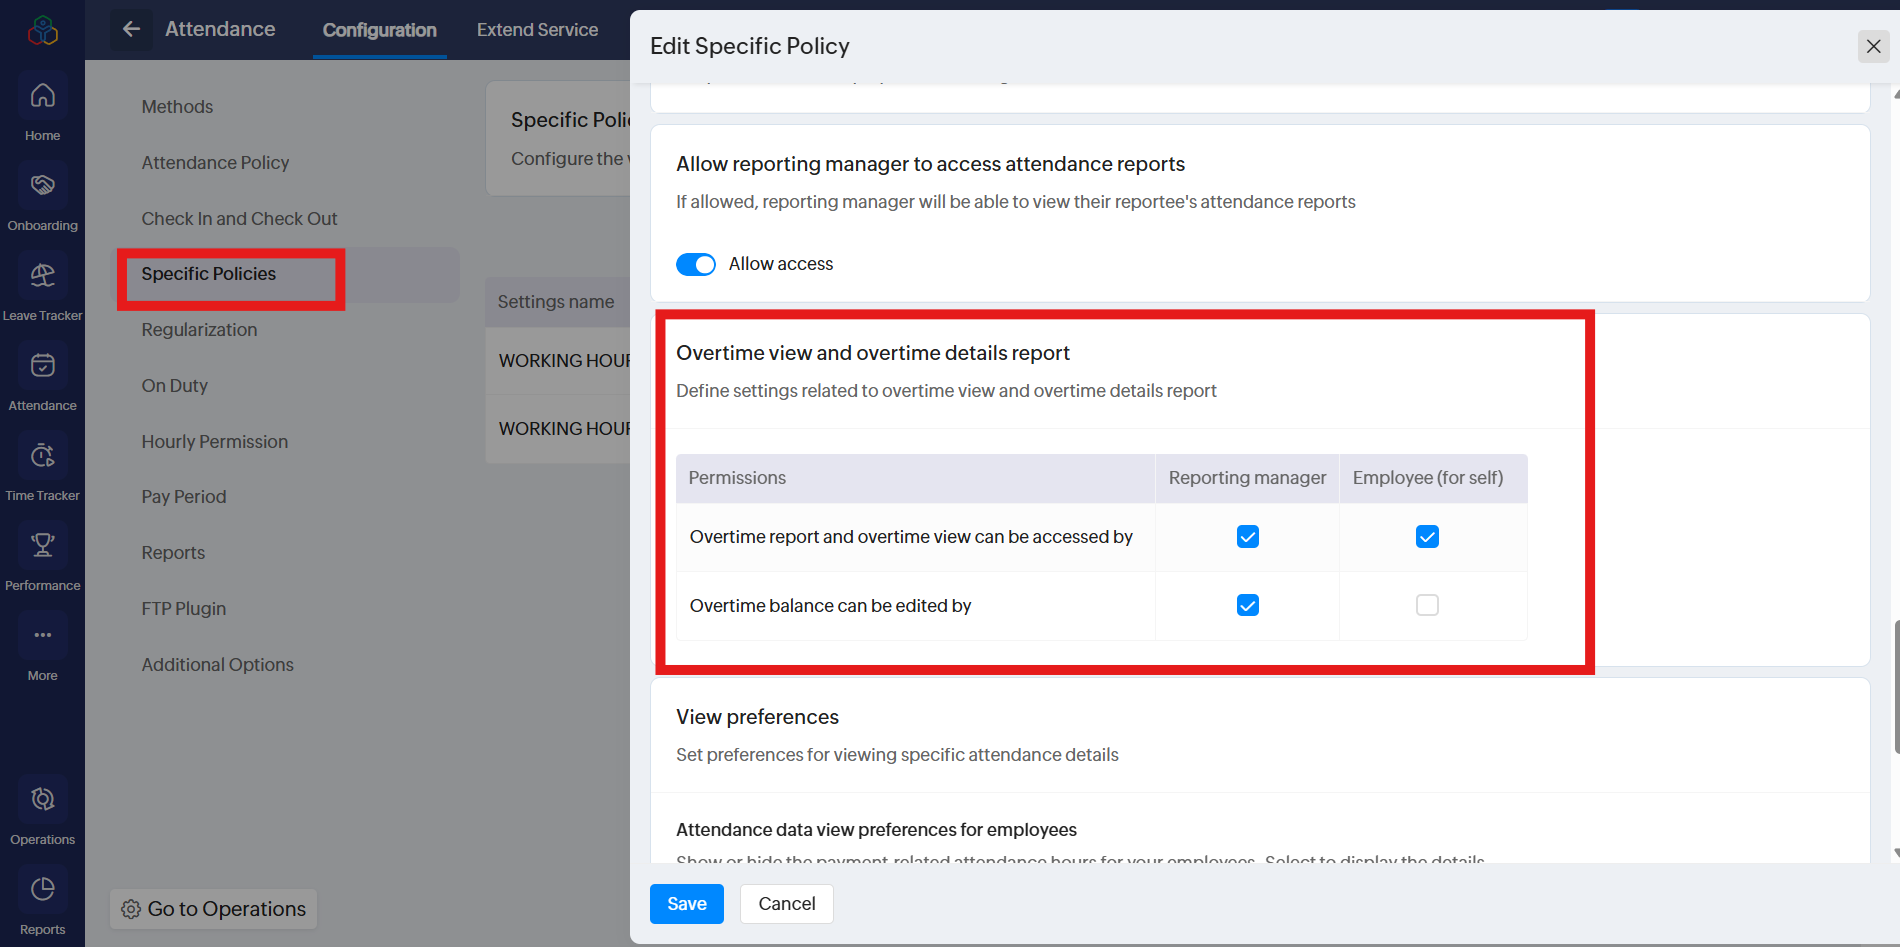Uncheck Reporting manager overtime balance edit
Viewport: 1900px width, 947px height.
[1247, 605]
